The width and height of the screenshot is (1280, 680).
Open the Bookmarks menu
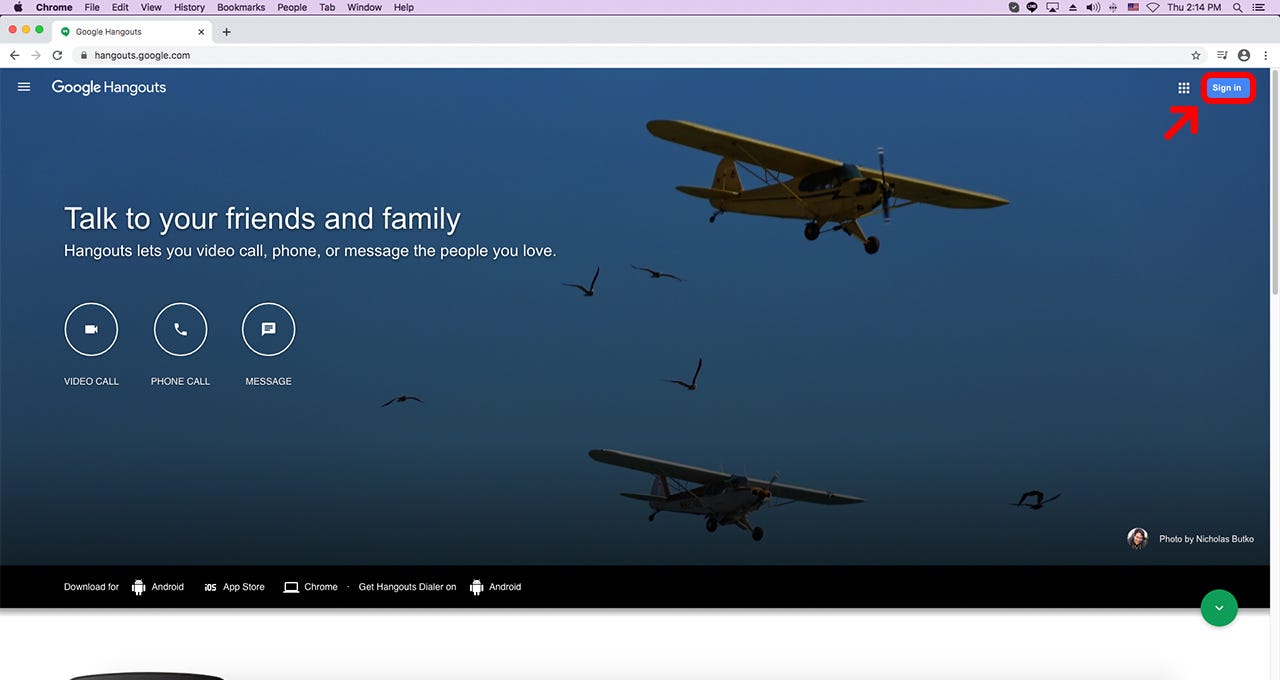(241, 7)
